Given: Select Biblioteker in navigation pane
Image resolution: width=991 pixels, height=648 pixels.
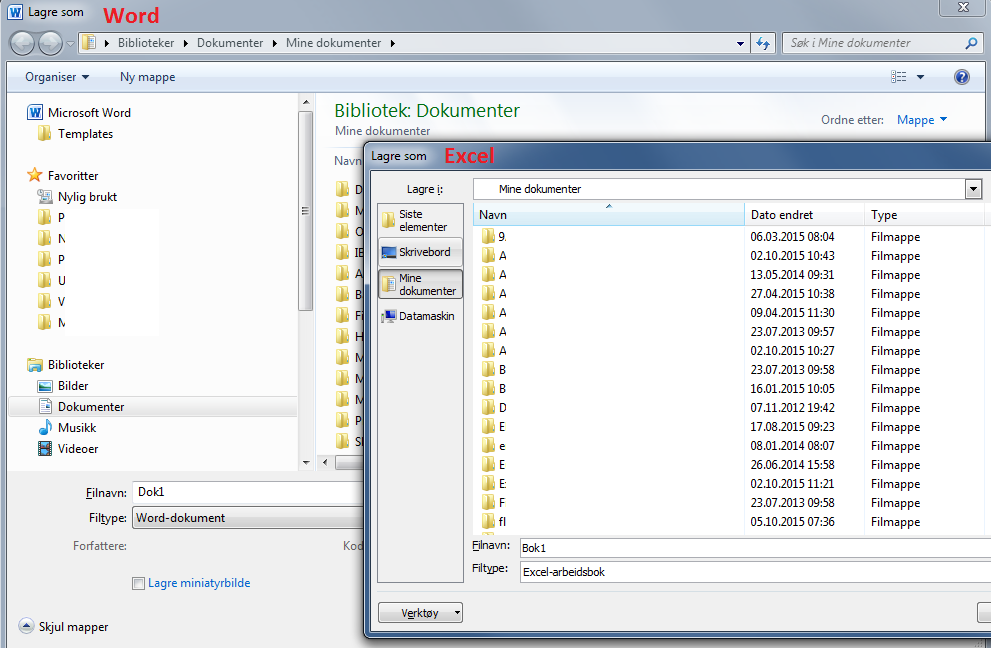Looking at the screenshot, I should pos(66,365).
